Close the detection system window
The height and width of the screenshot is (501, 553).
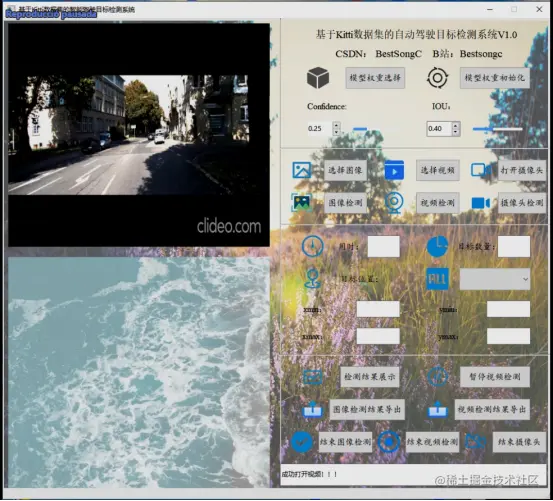coord(539,10)
